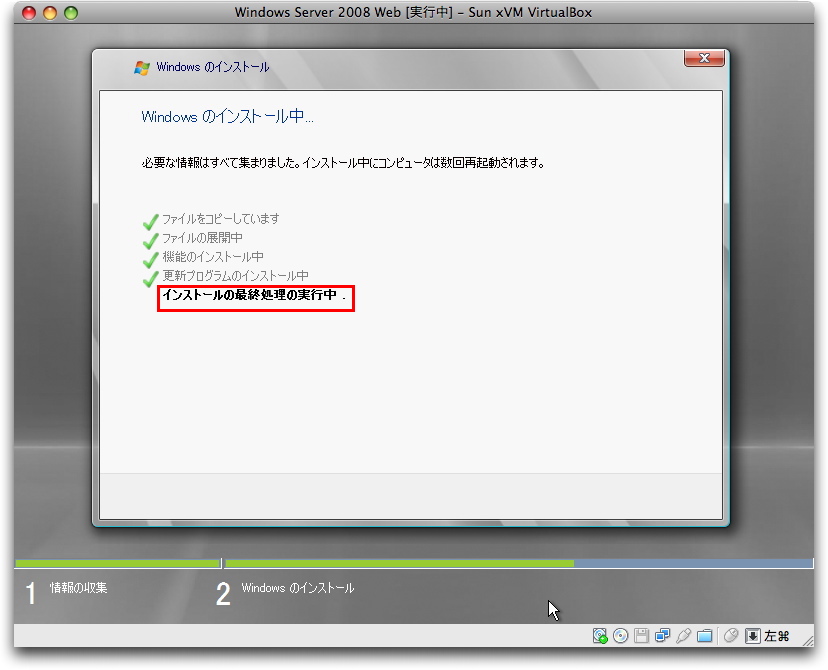Click the bold step インストールの最終処理の実行中
This screenshot has height=670, width=828.
click(249, 295)
